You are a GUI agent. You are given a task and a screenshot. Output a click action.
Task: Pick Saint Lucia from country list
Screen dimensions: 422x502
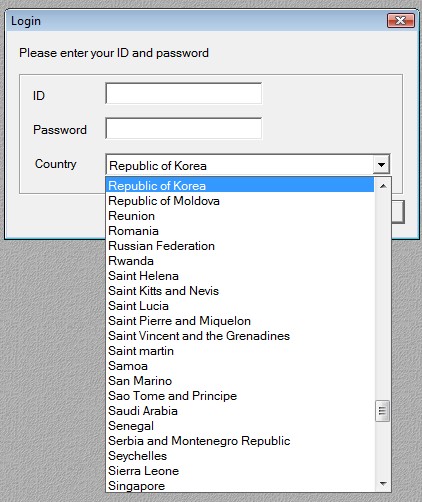[x=240, y=306]
